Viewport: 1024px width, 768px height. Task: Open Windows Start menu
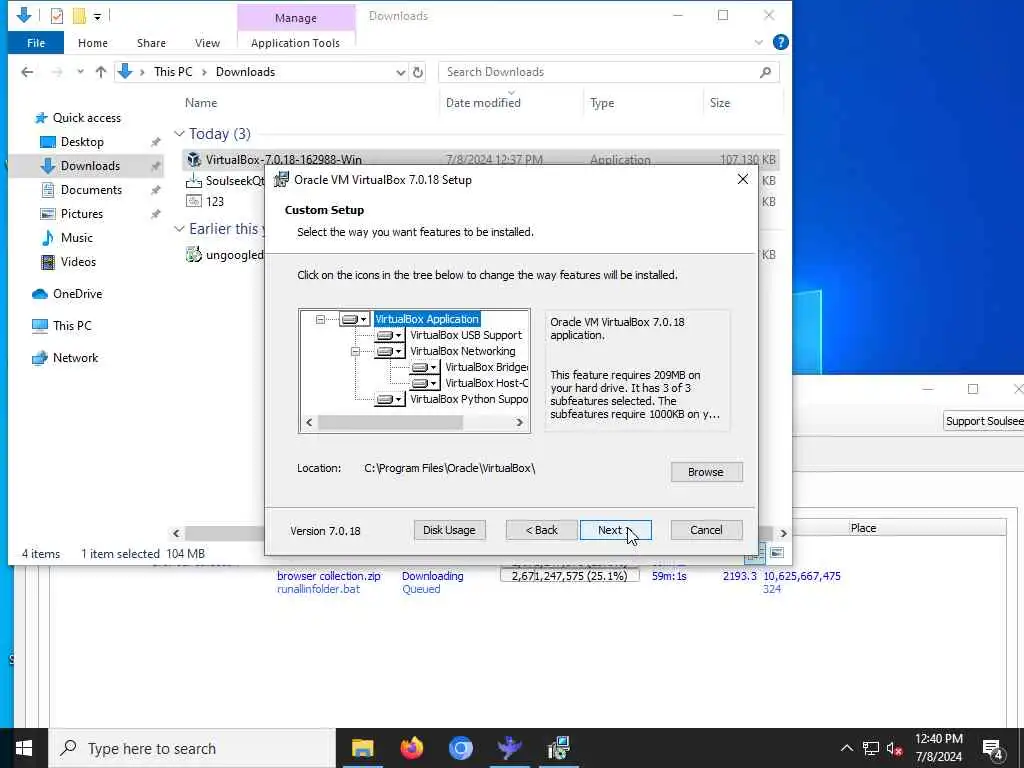click(24, 748)
